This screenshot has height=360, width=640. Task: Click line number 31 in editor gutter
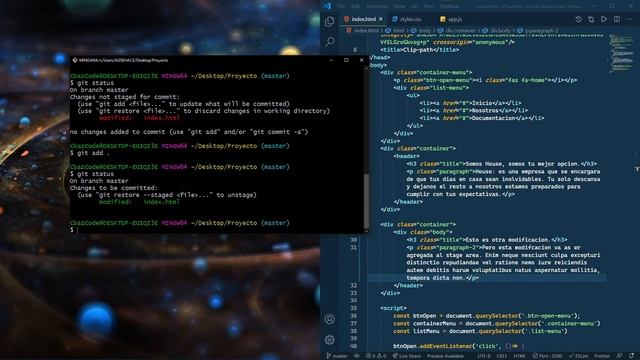(353, 247)
